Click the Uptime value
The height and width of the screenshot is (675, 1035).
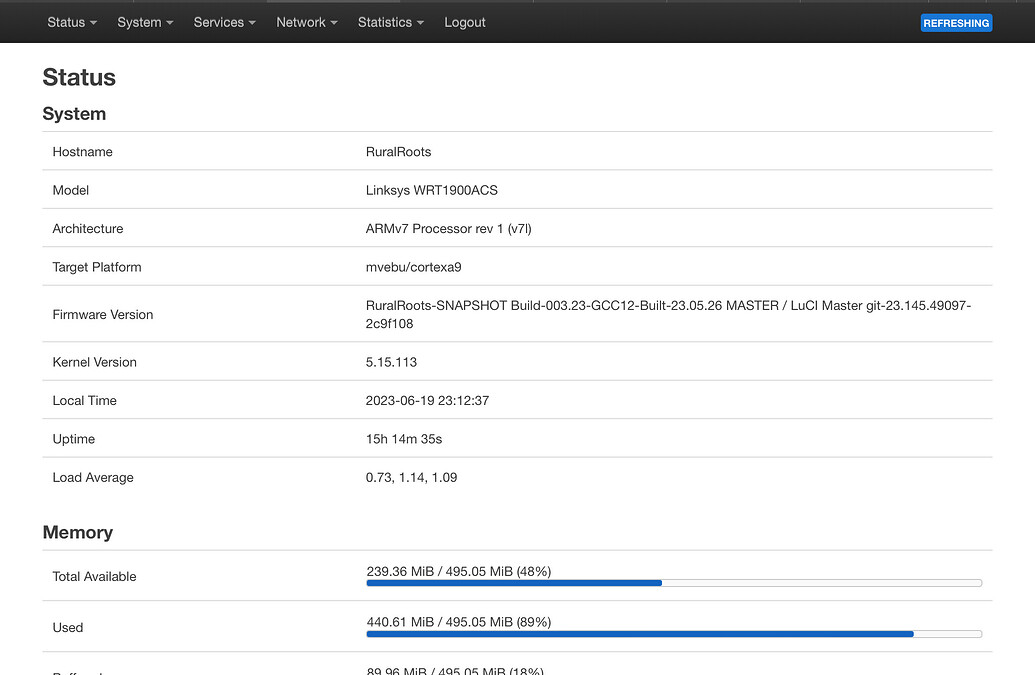tap(404, 438)
